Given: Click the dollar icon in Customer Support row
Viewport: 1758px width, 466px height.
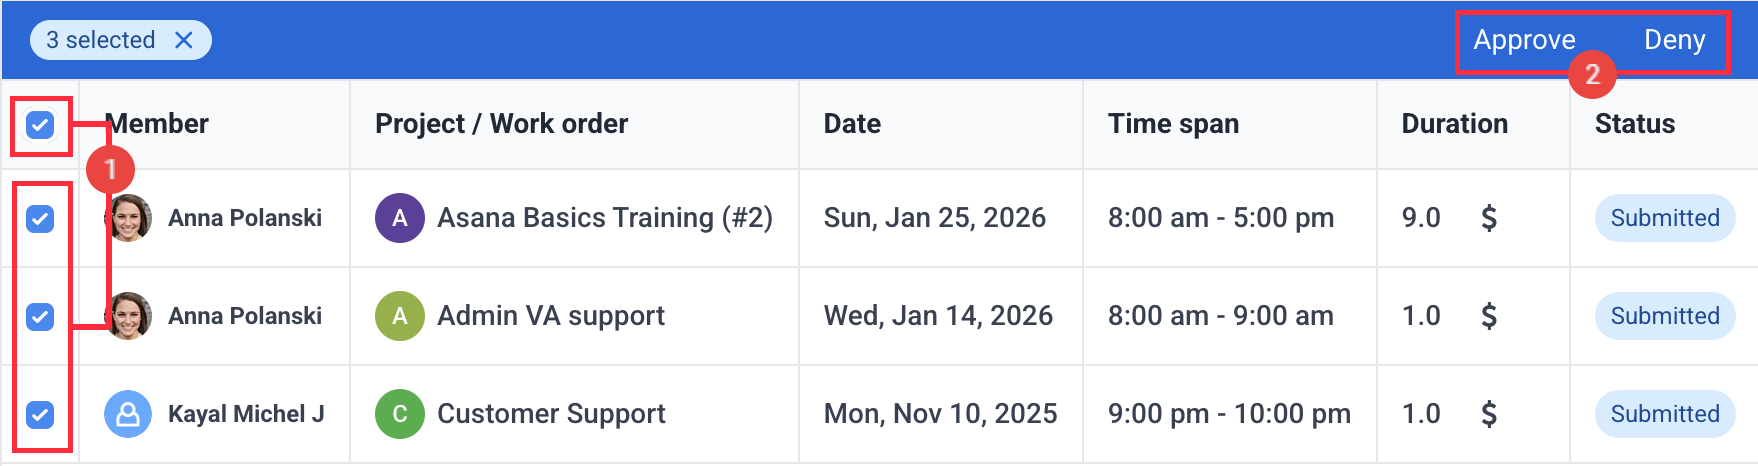Looking at the screenshot, I should click(1488, 414).
